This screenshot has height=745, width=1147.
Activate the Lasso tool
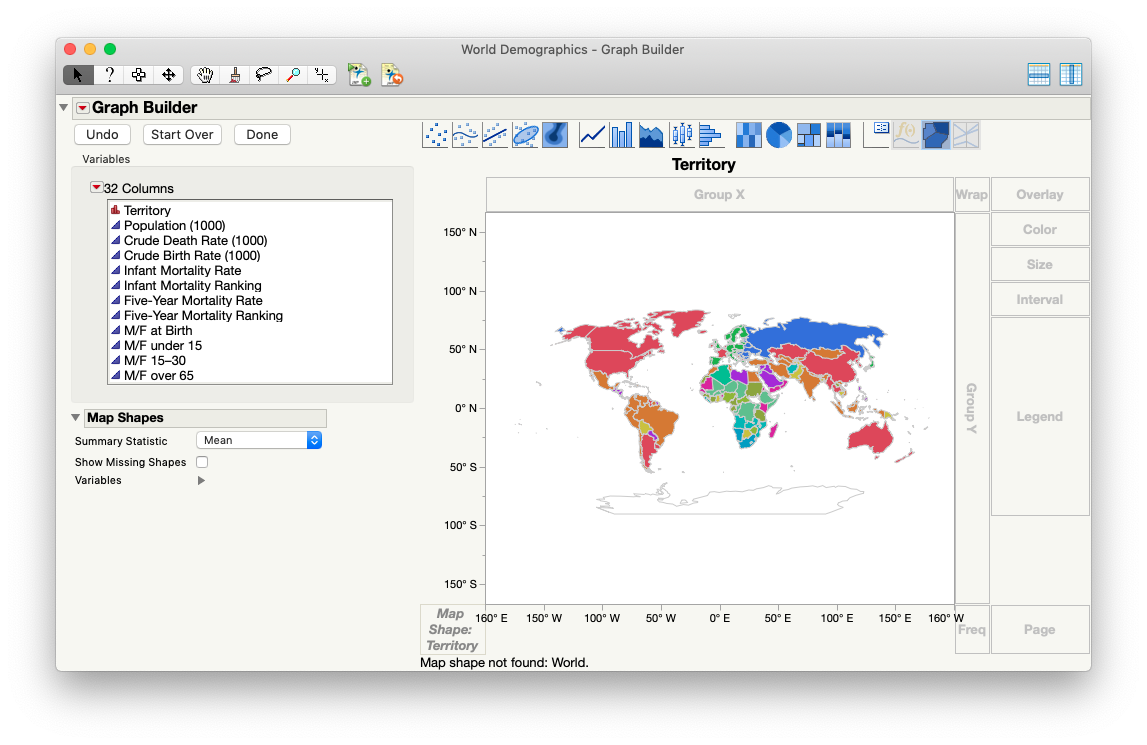pos(261,74)
